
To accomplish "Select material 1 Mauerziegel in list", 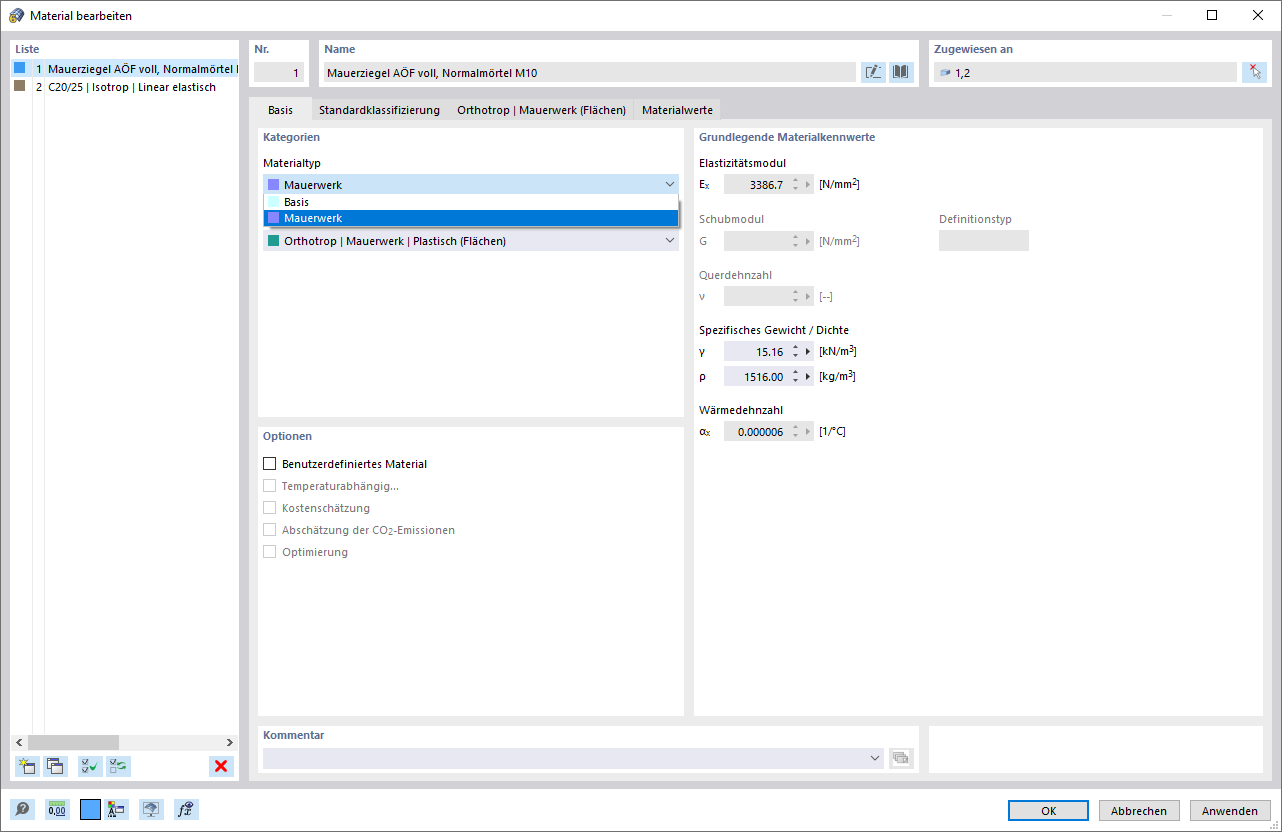I will (x=125, y=70).
